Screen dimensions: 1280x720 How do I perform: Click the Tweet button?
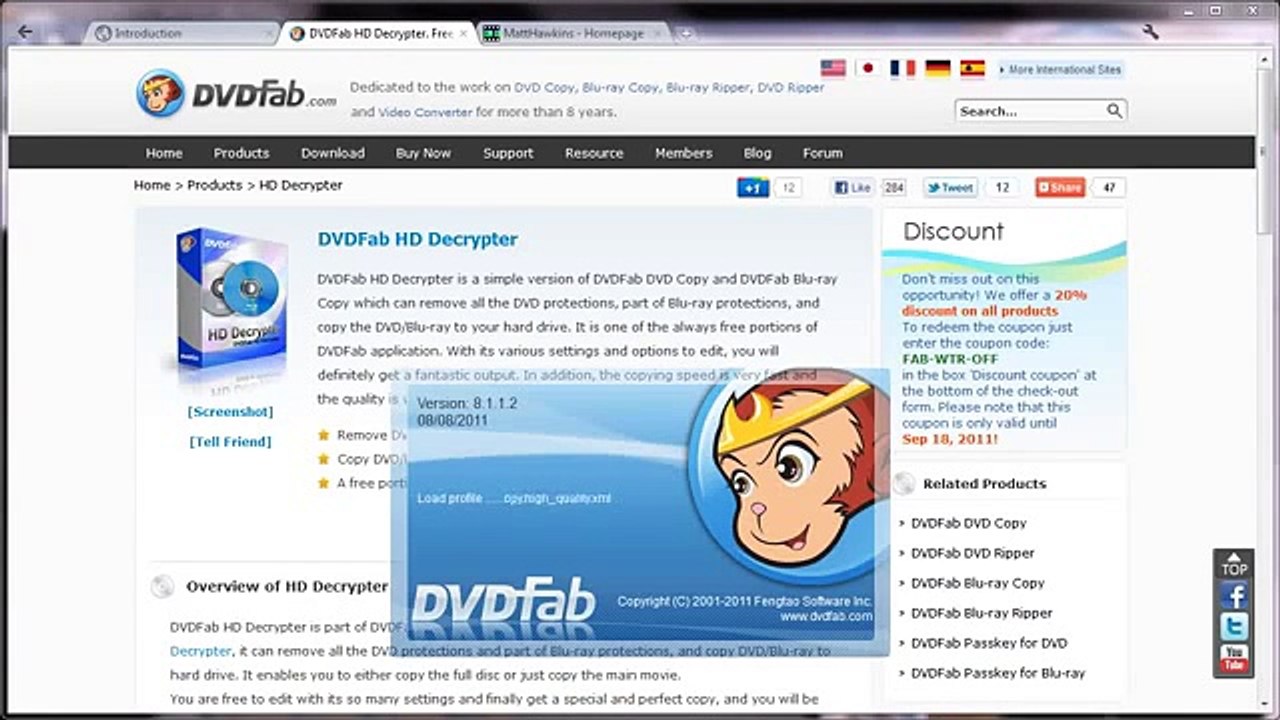950,187
